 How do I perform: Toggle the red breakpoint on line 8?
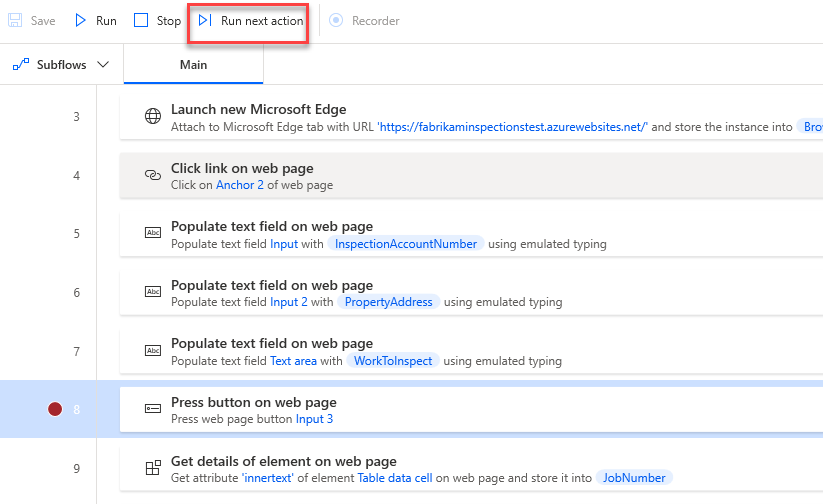pos(58,409)
